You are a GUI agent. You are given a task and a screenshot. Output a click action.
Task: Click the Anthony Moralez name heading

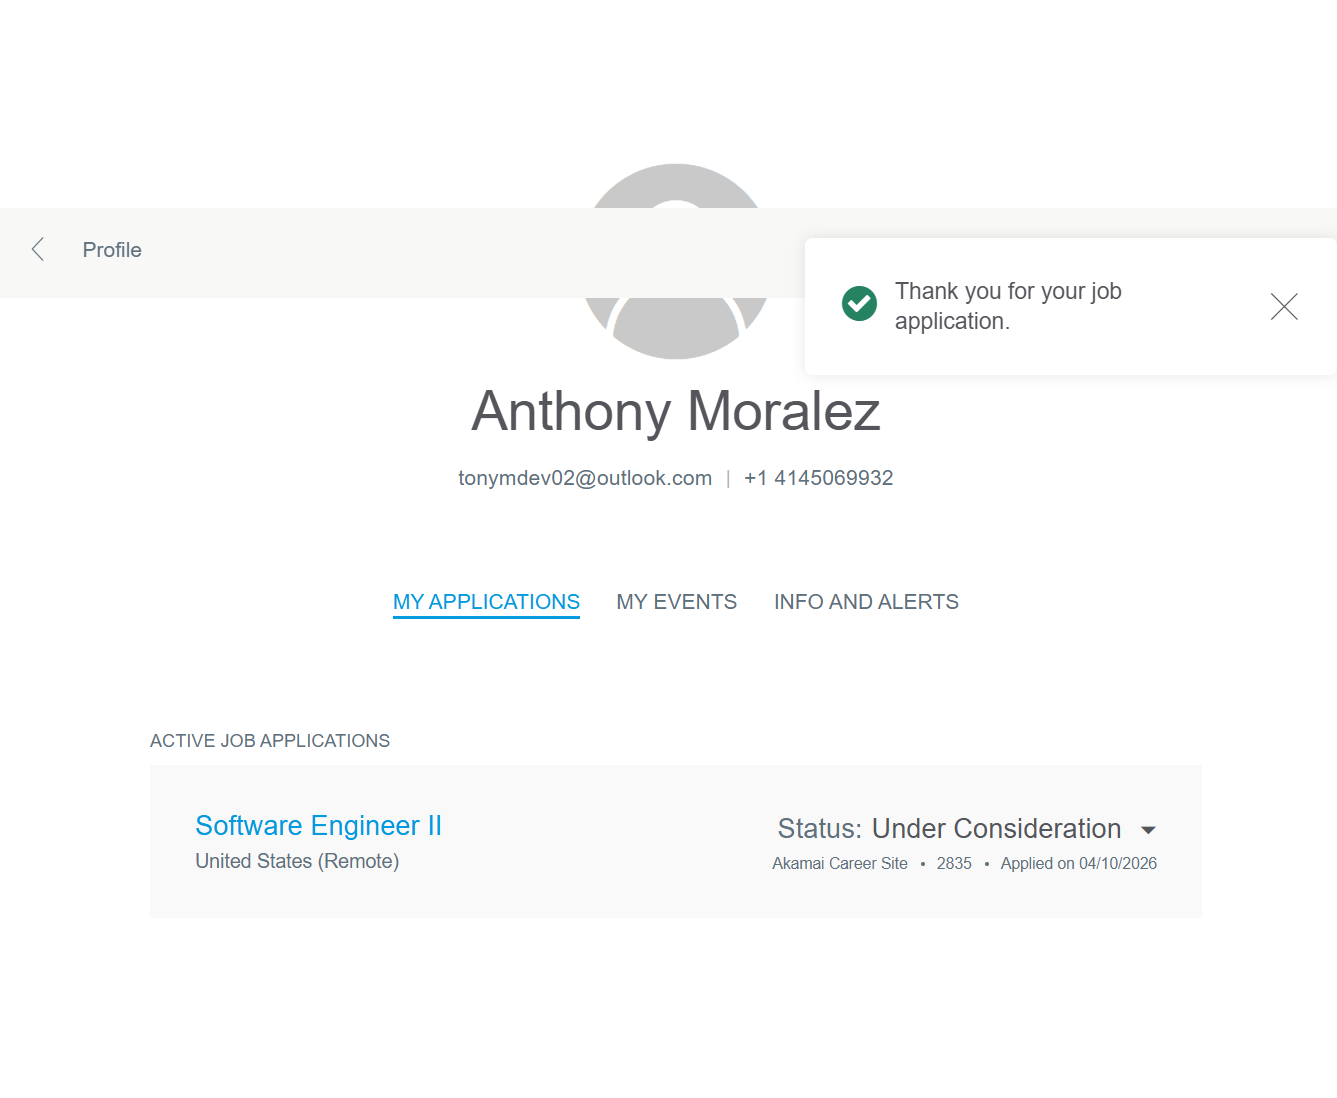(x=676, y=411)
